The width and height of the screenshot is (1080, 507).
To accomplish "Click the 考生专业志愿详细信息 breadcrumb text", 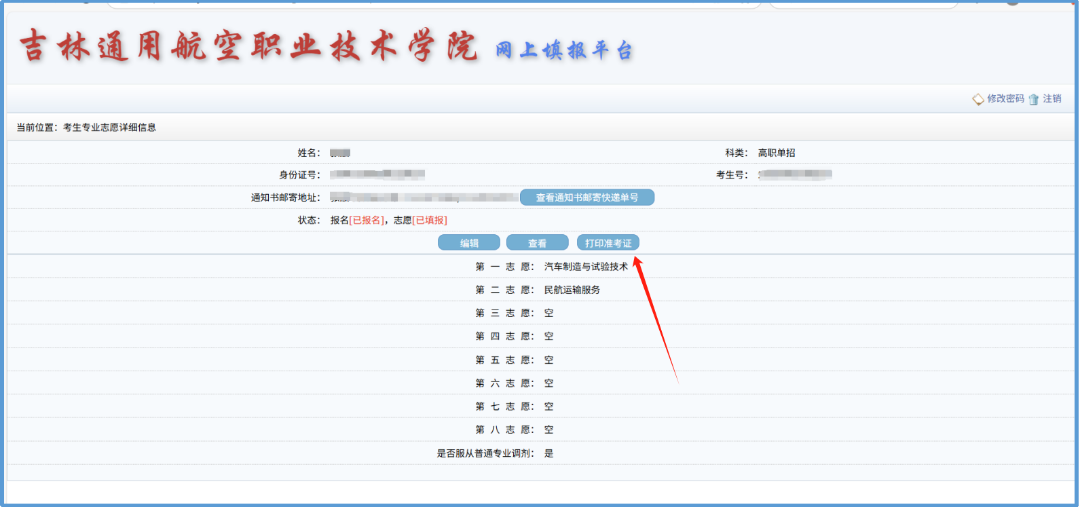I will pos(109,128).
